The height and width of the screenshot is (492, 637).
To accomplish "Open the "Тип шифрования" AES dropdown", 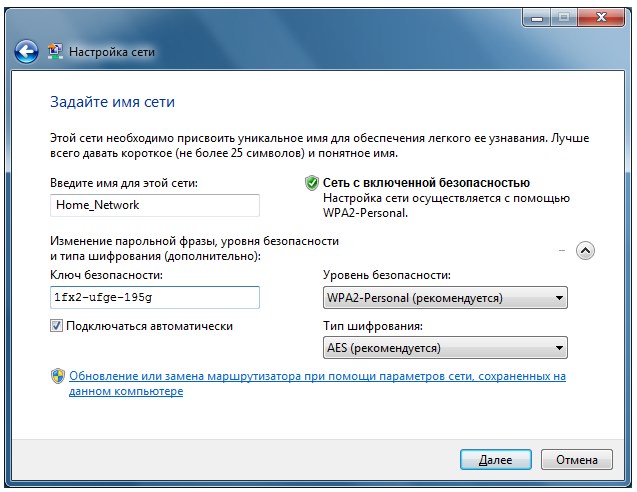I will [x=445, y=348].
